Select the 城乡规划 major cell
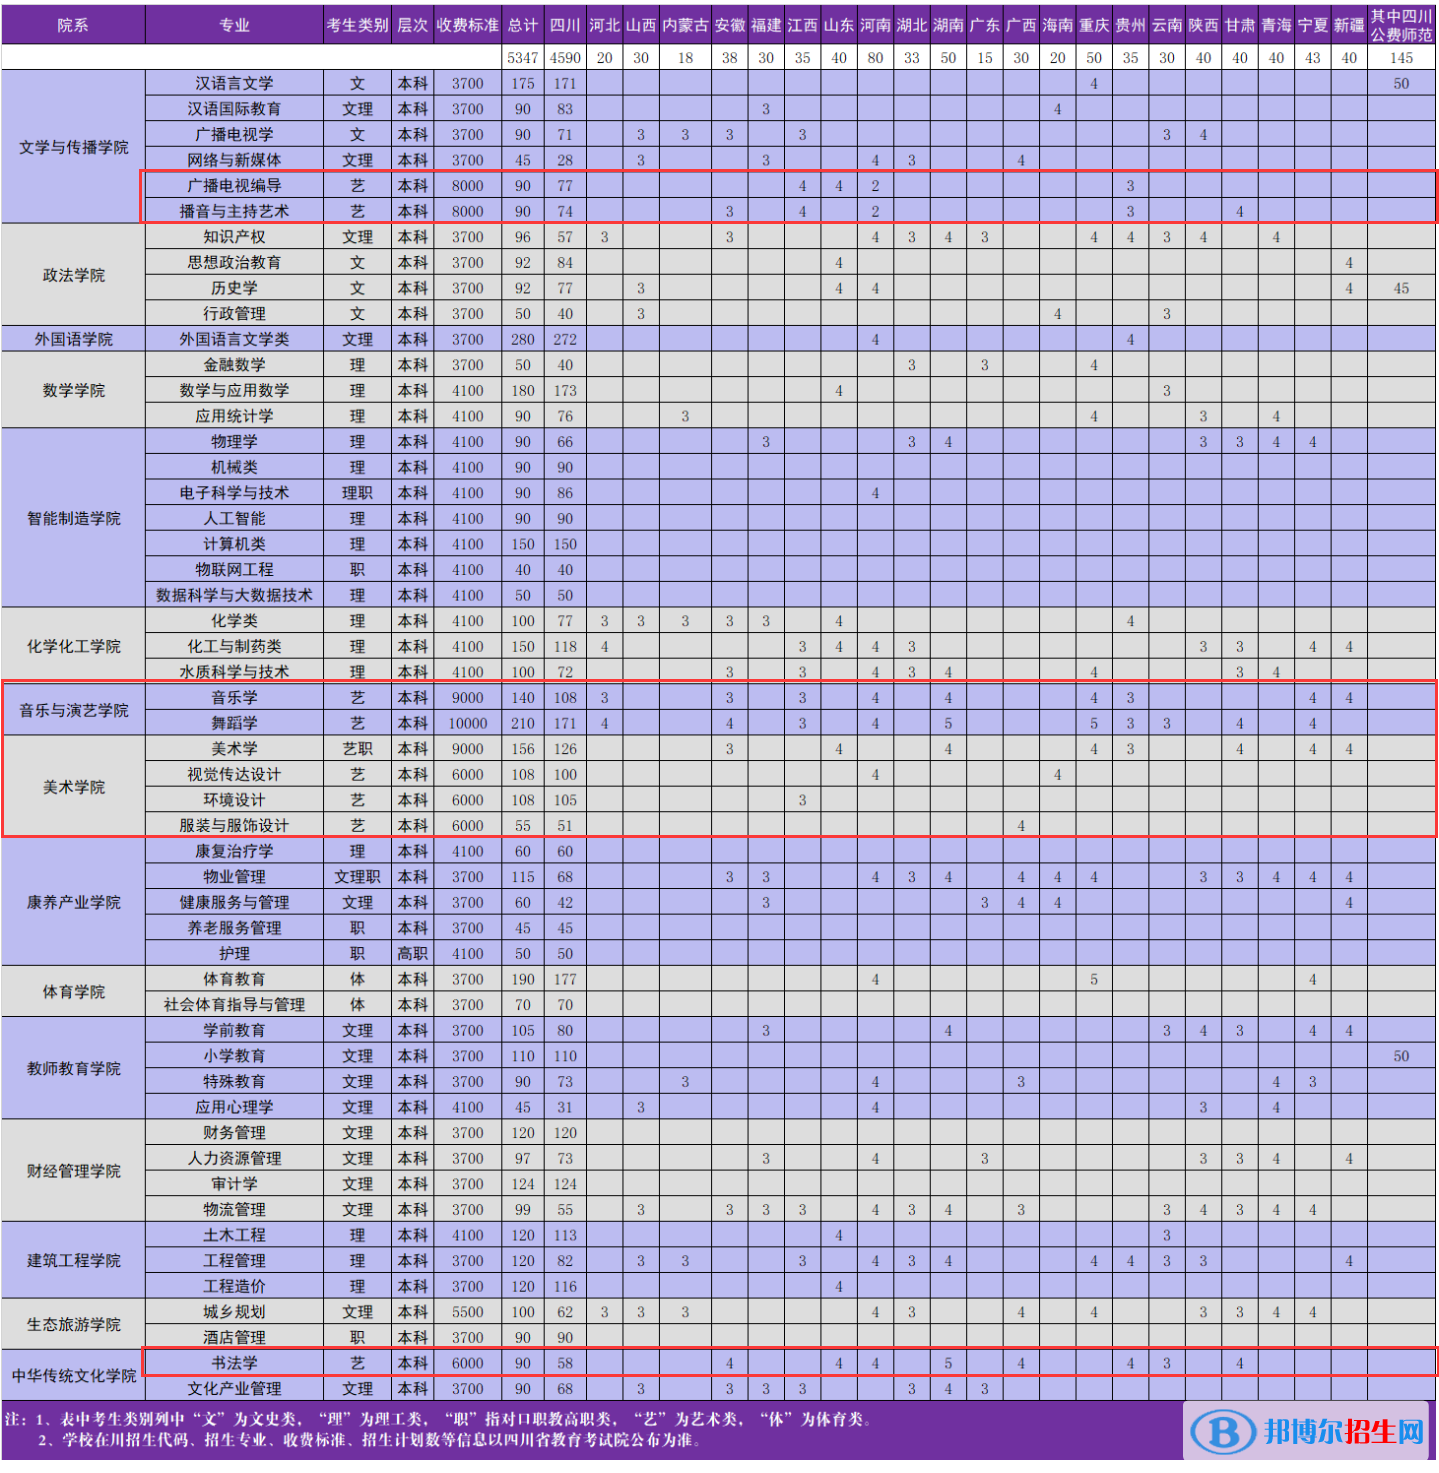The width and height of the screenshot is (1439, 1473). pyautogui.click(x=234, y=1312)
